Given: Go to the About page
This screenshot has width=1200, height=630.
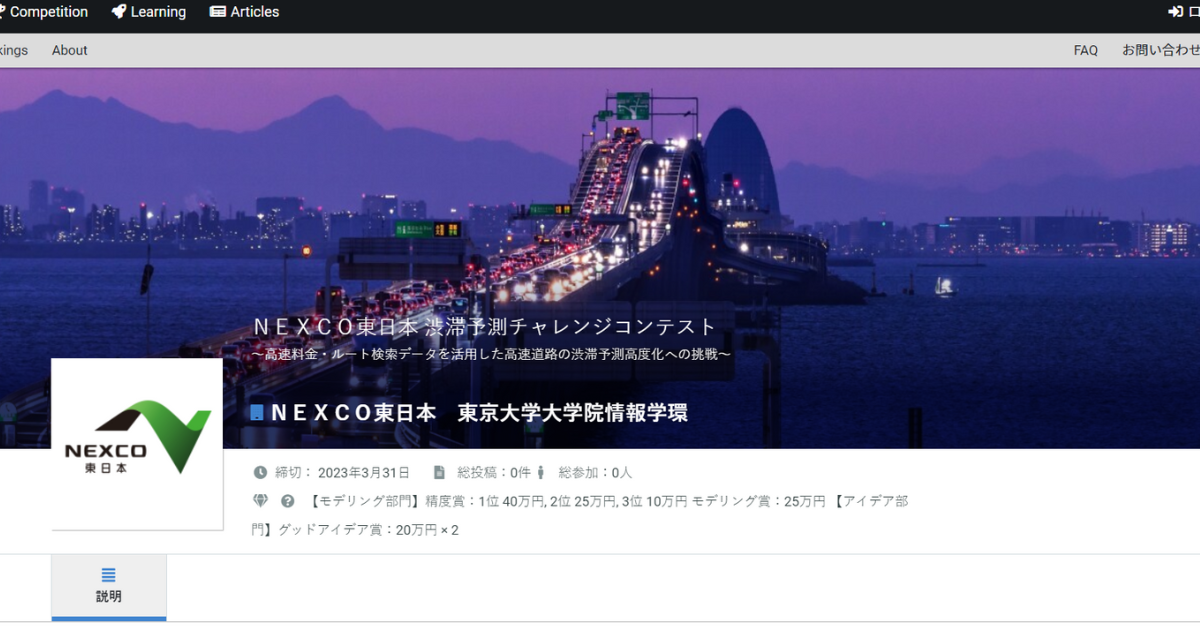Looking at the screenshot, I should coord(70,50).
